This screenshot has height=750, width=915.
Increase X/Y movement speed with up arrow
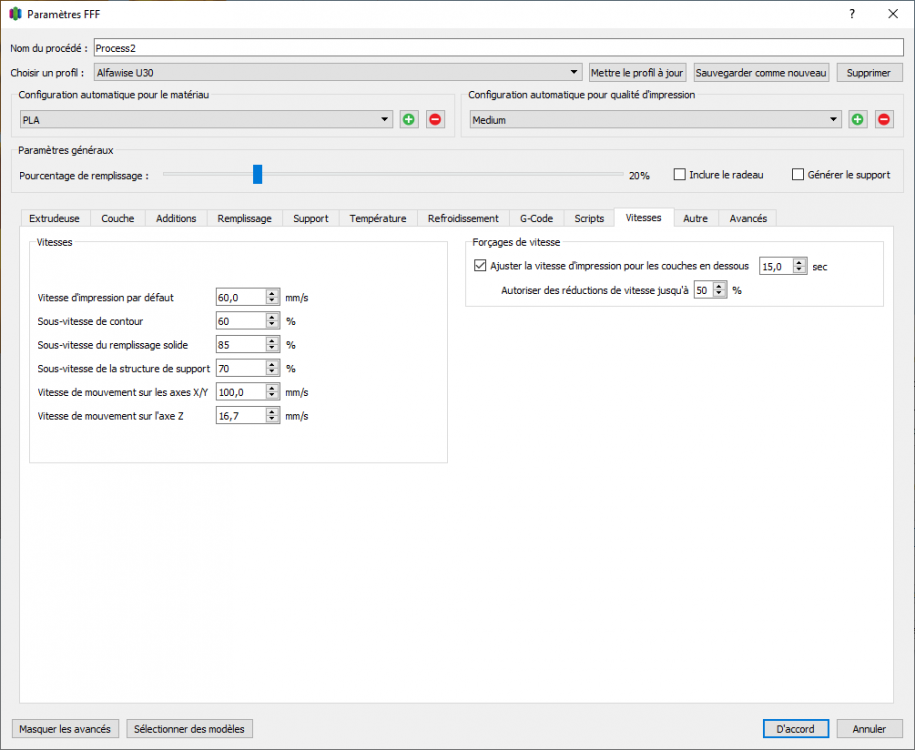pyautogui.click(x=272, y=388)
